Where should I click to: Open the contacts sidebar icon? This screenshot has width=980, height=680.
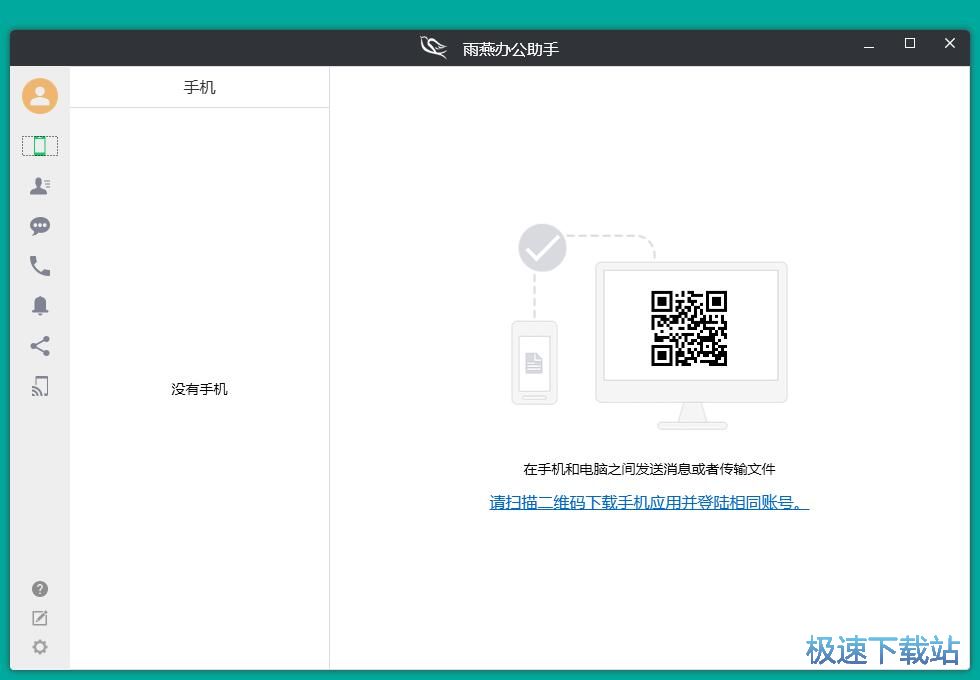(40, 186)
